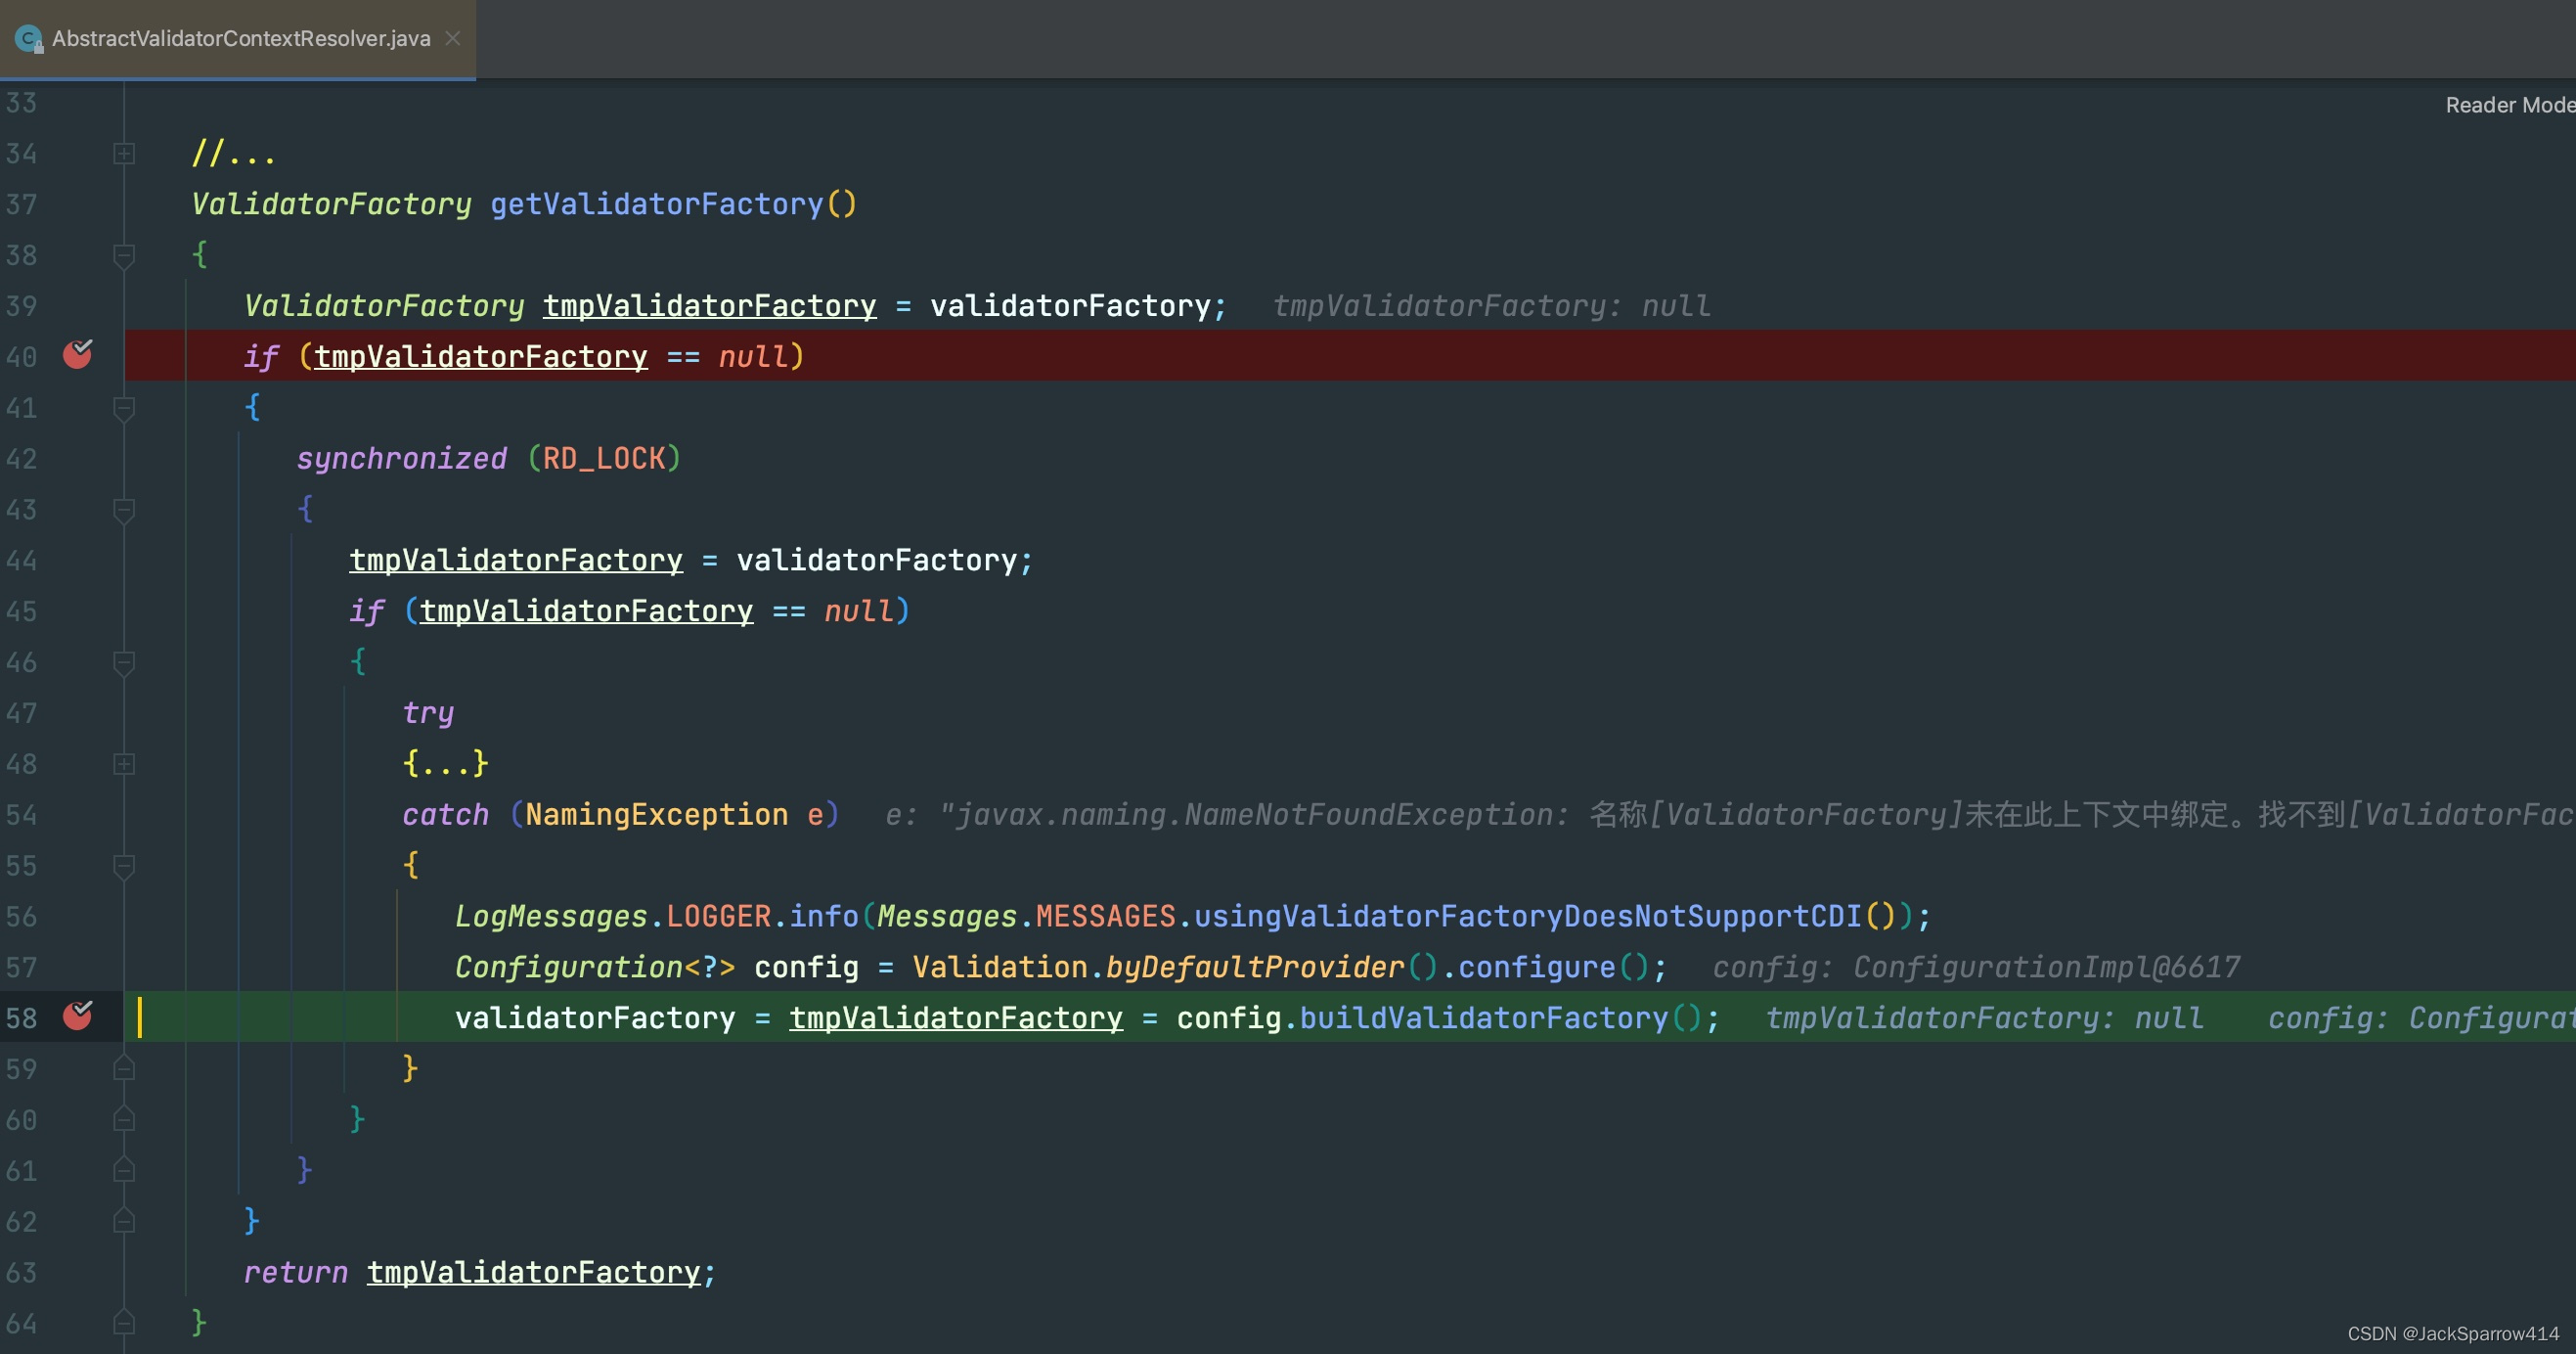This screenshot has width=2576, height=1354.
Task: Click tmpValidatorFactory assignment on line 44
Action: [x=516, y=560]
